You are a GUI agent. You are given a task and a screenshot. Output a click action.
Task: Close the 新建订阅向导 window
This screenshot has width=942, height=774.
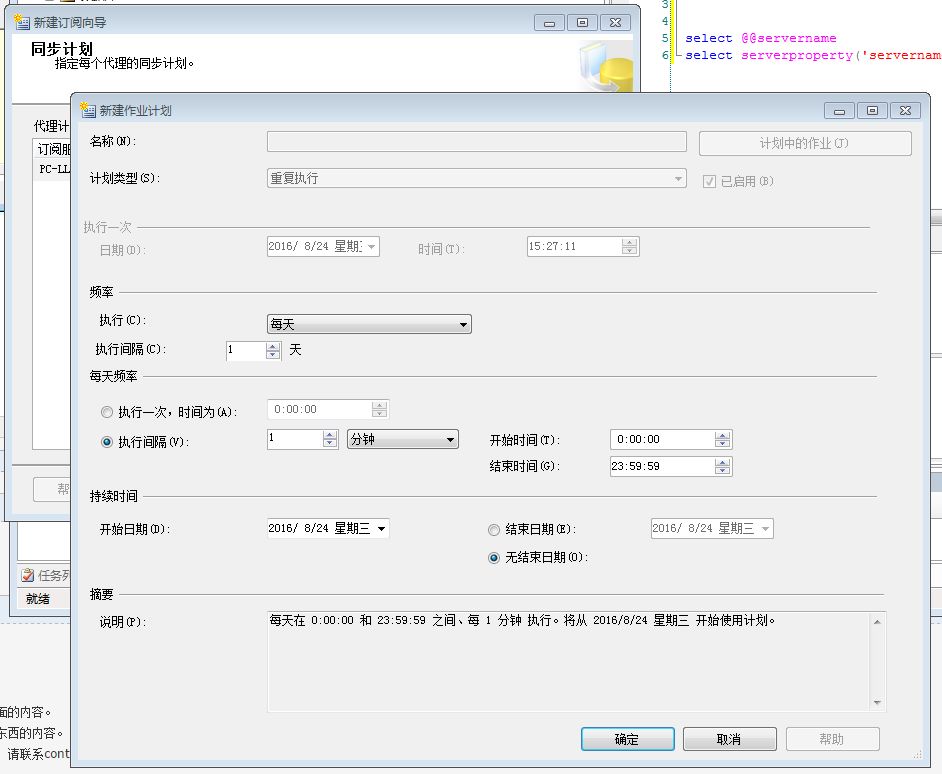615,23
